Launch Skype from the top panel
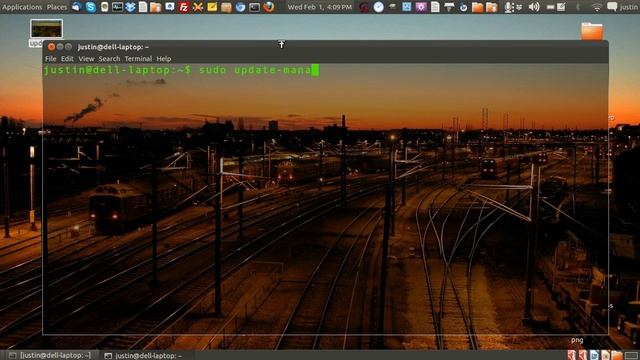Viewport: 640px width, 360px height. tap(91, 7)
